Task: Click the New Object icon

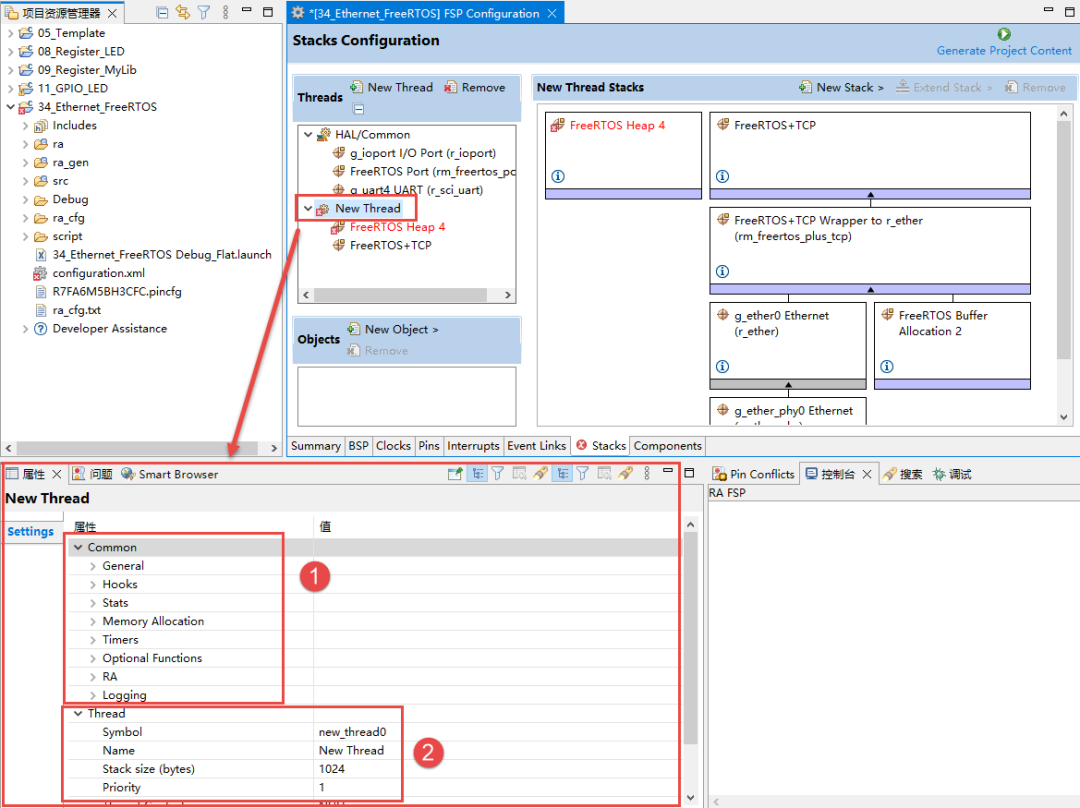Action: click(x=353, y=329)
